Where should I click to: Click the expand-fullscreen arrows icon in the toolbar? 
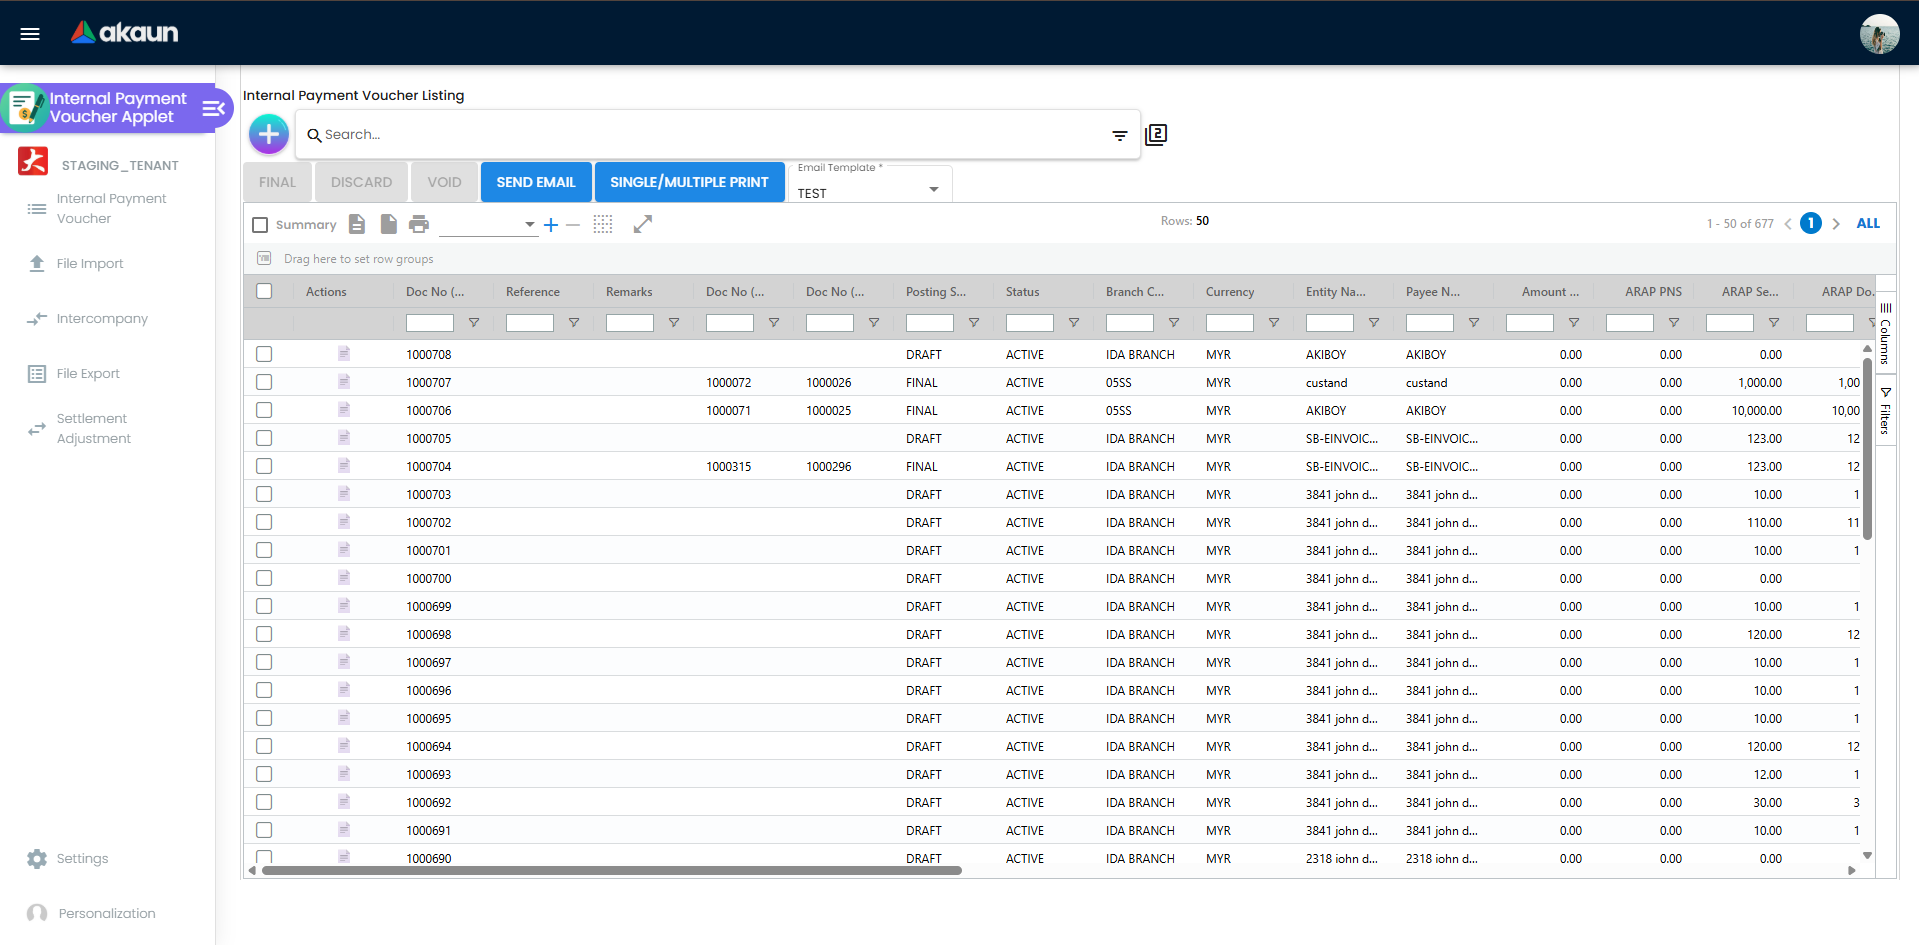pyautogui.click(x=643, y=224)
